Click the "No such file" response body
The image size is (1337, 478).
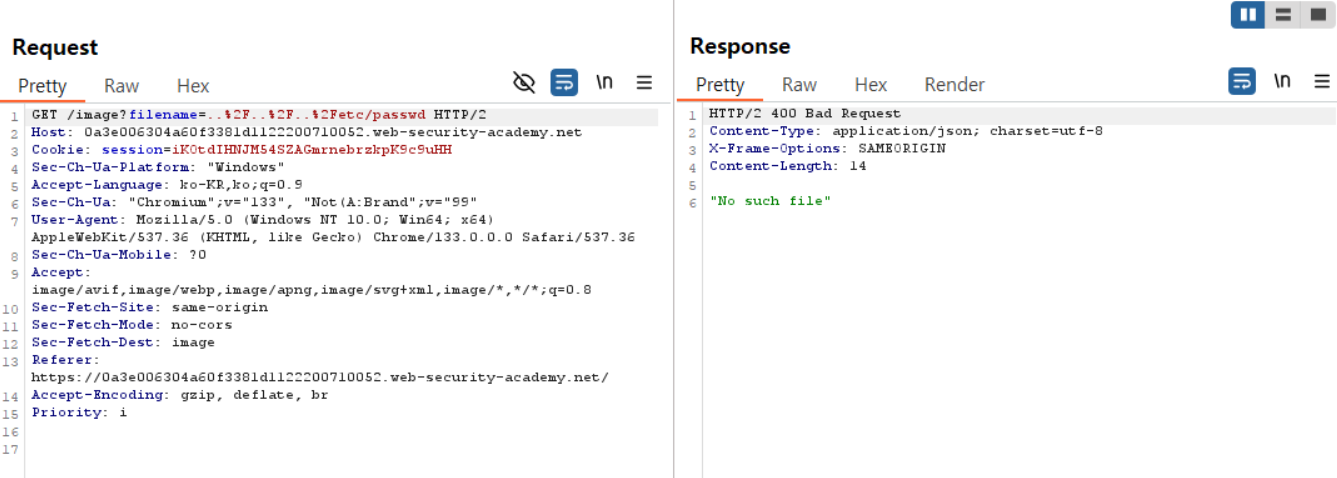pyautogui.click(x=770, y=201)
